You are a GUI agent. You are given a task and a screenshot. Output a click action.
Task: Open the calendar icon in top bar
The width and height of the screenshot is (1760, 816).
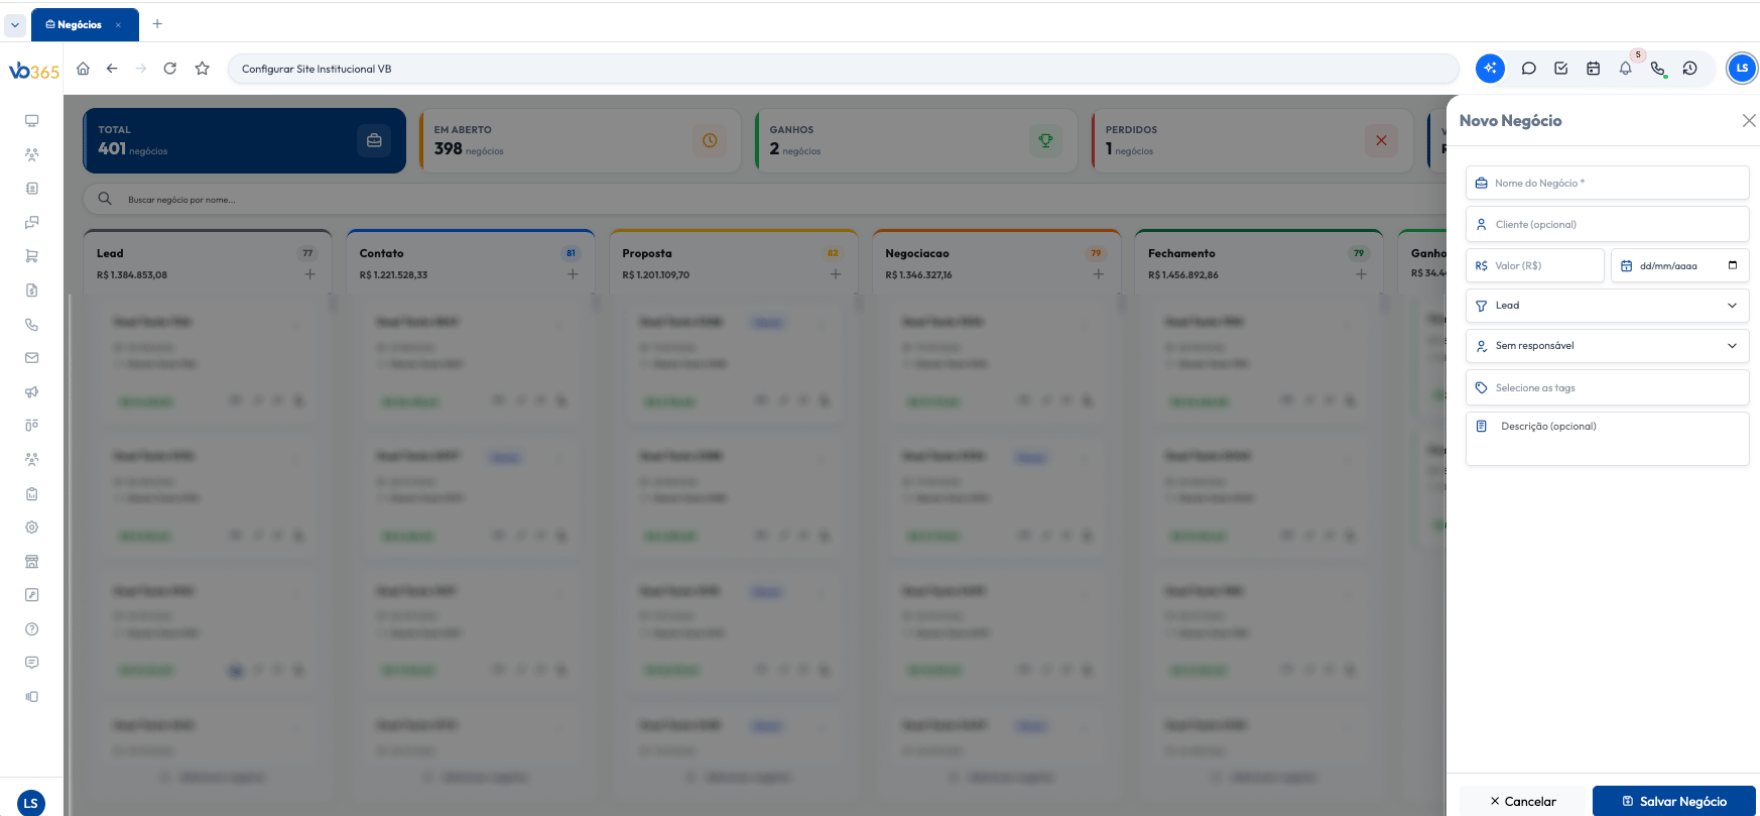point(1593,69)
